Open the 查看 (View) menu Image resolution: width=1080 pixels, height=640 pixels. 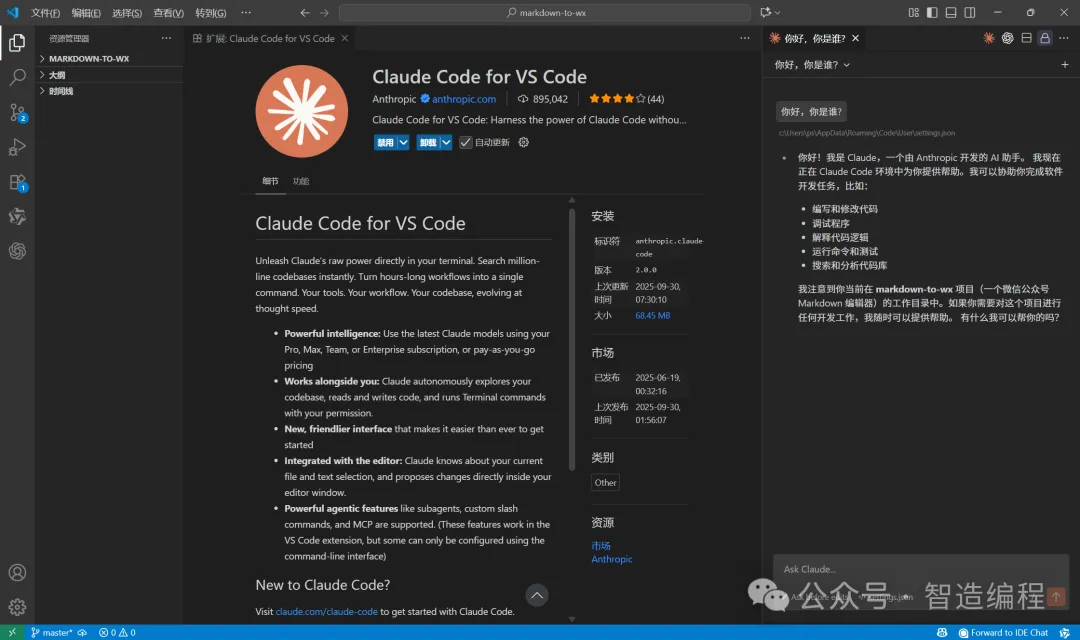[x=168, y=12]
